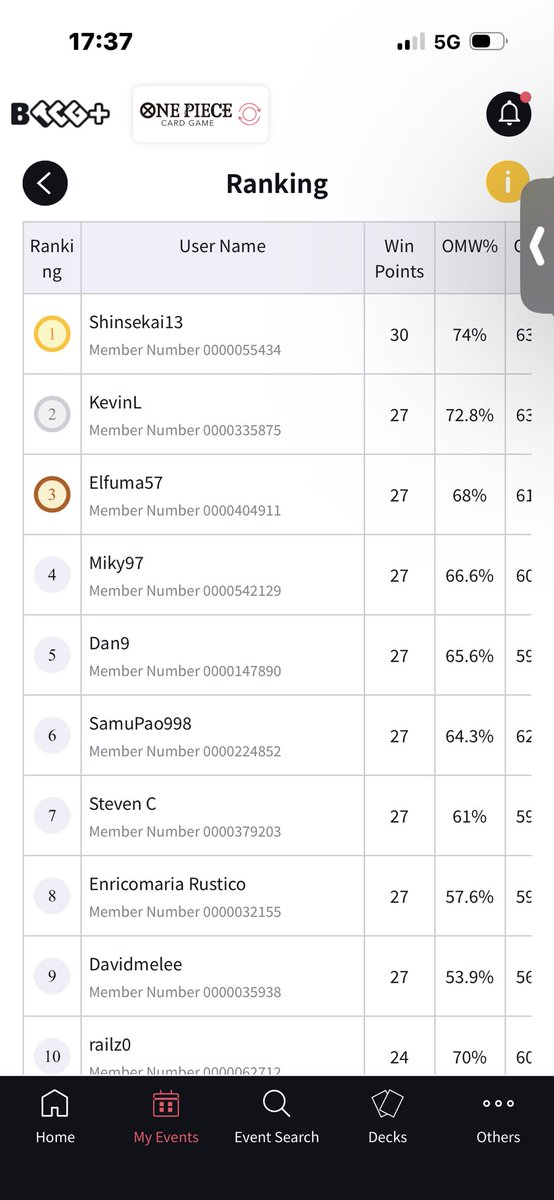Tap the One Piece Card Game logo
This screenshot has height=1200, width=554.
[200, 114]
